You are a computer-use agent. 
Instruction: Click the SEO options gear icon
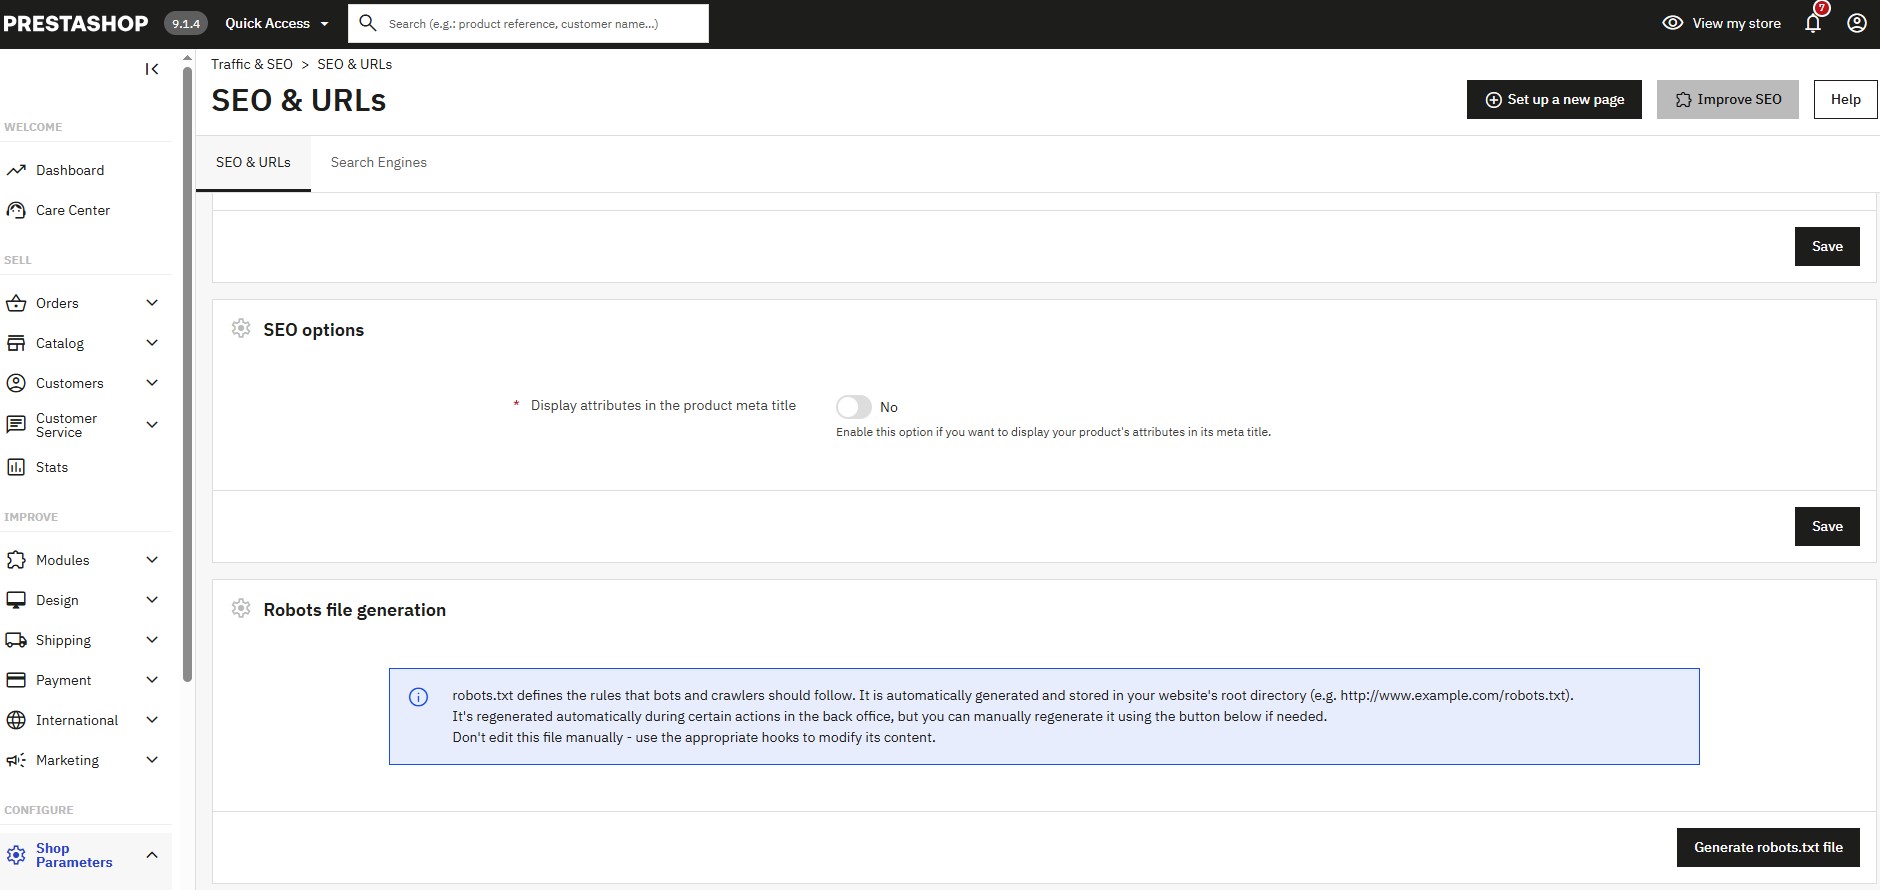click(x=241, y=328)
